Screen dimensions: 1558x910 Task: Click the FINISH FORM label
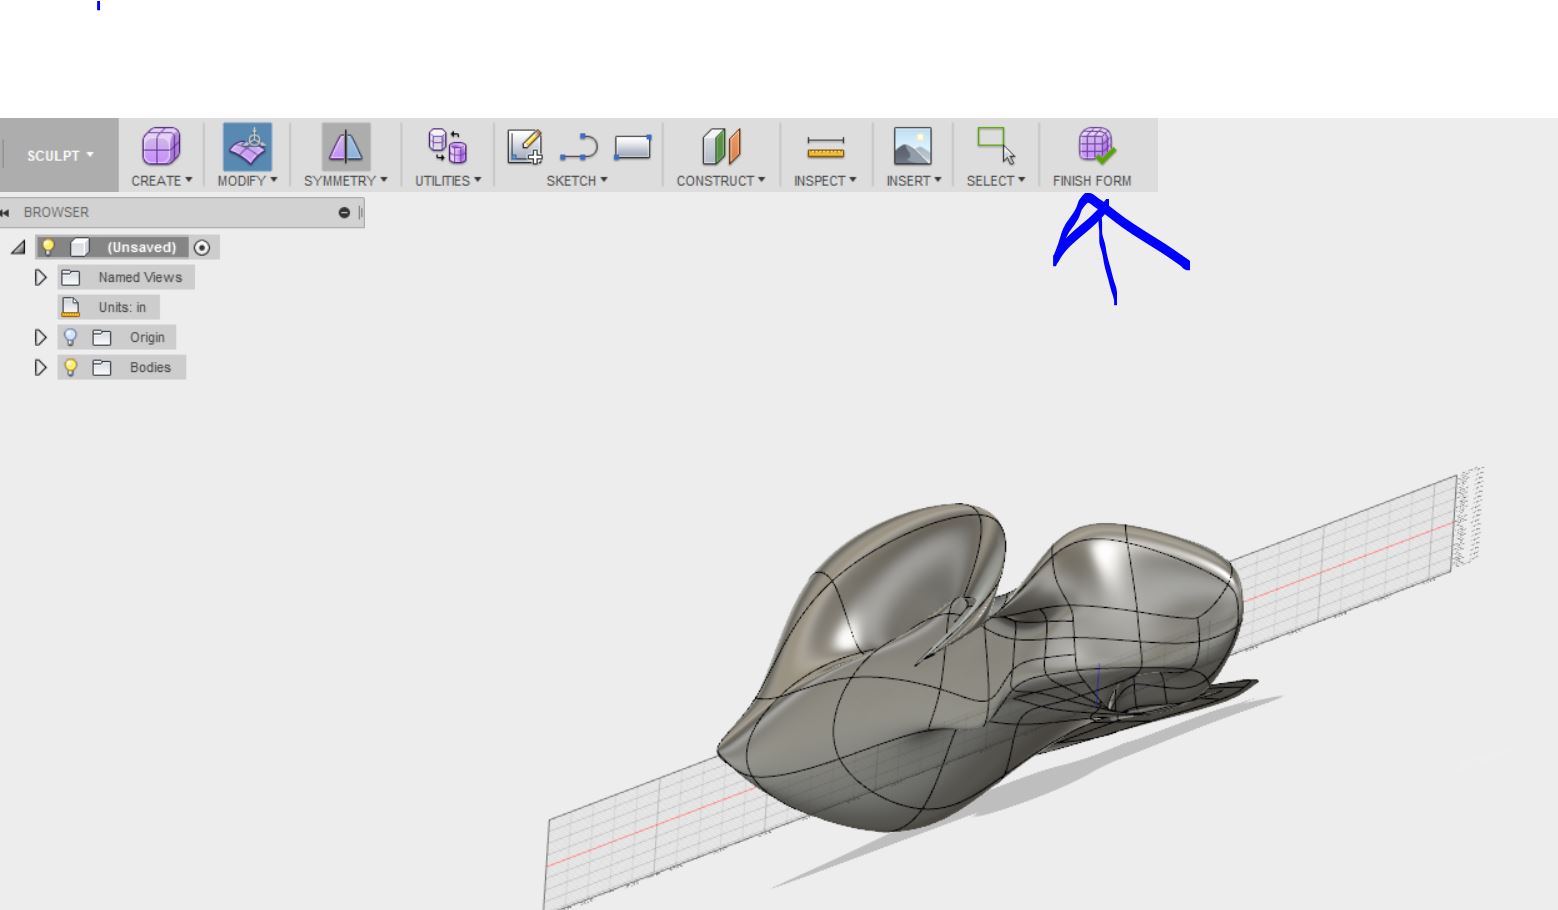(x=1092, y=181)
